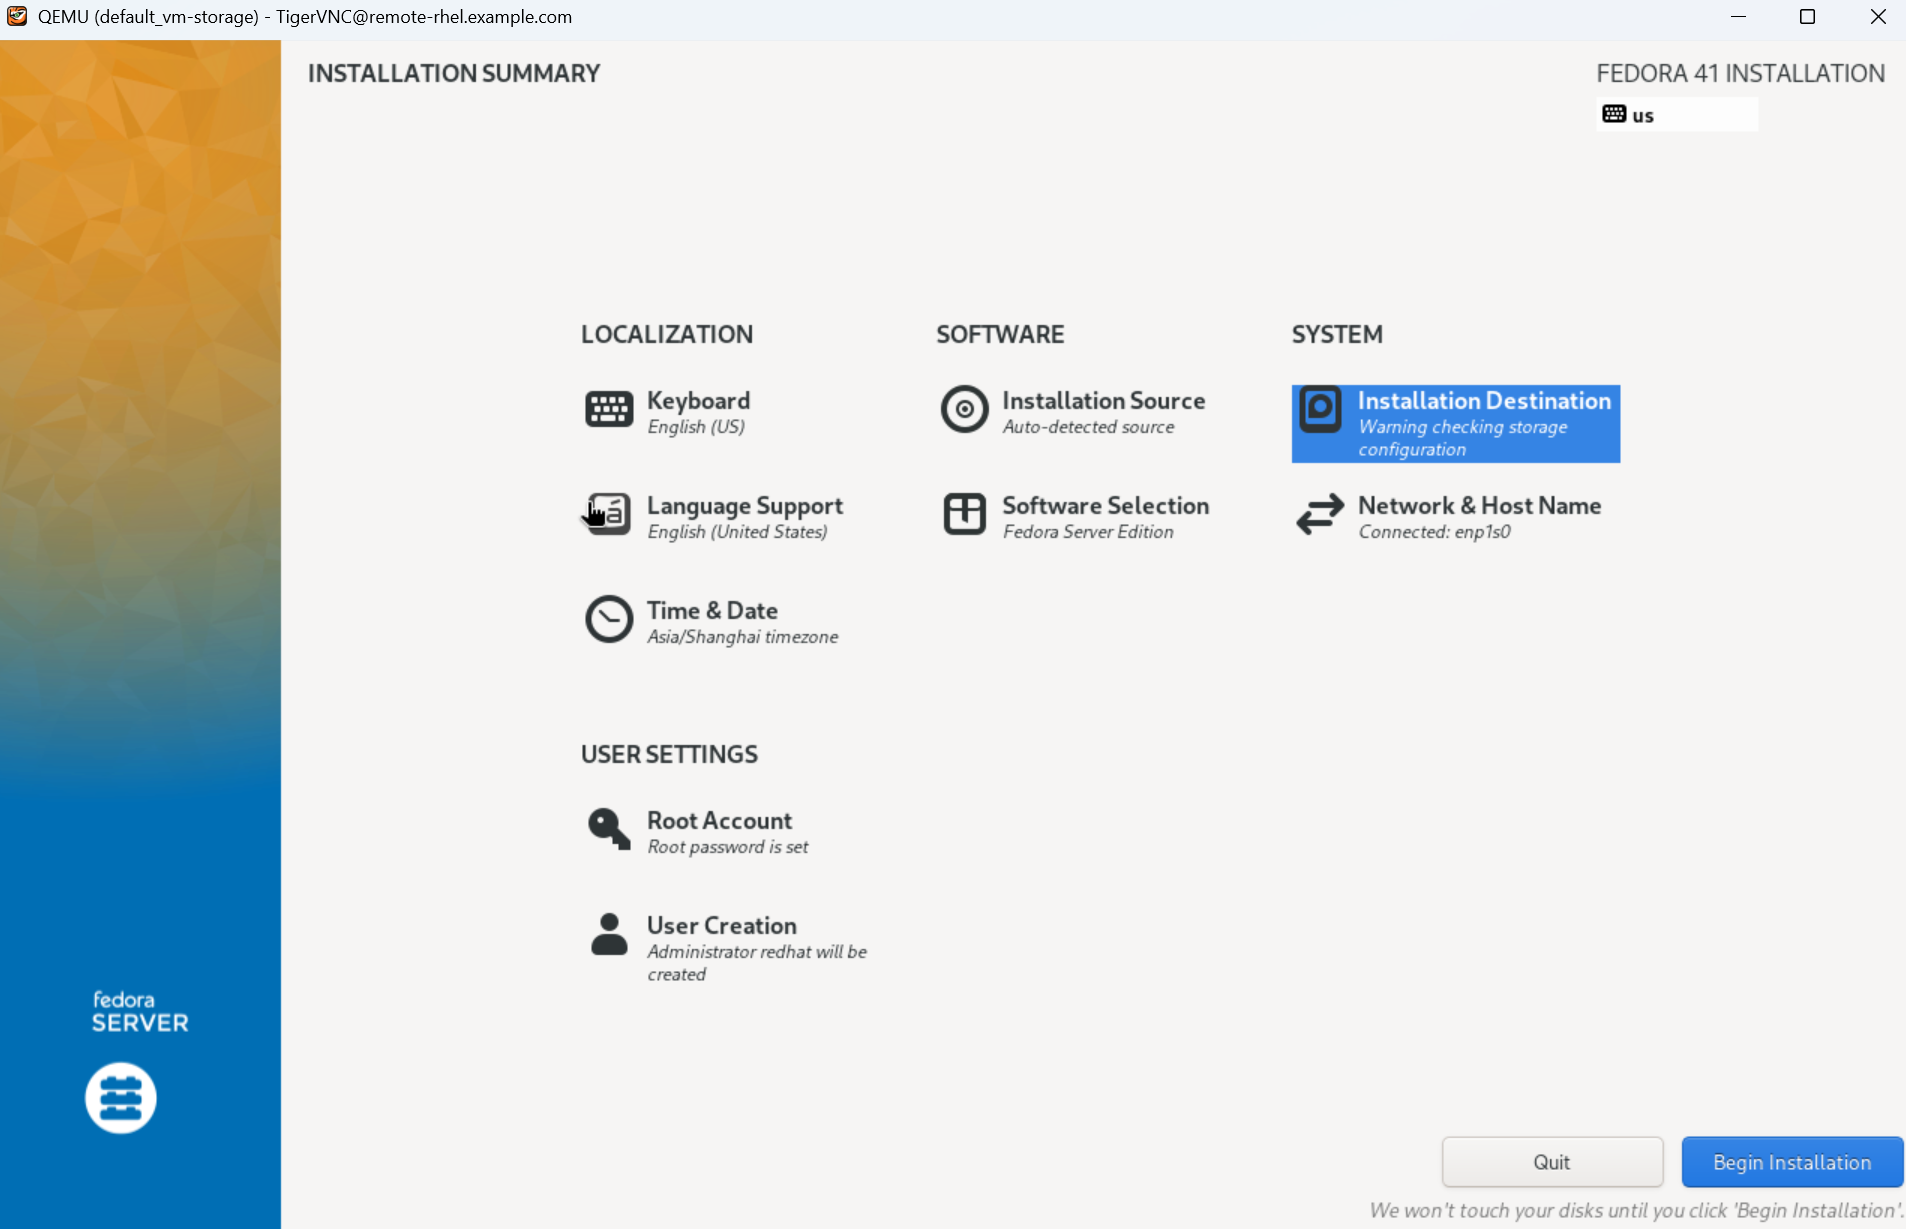This screenshot has width=1906, height=1229.
Task: Click the Time & Date clock icon
Action: click(x=608, y=620)
